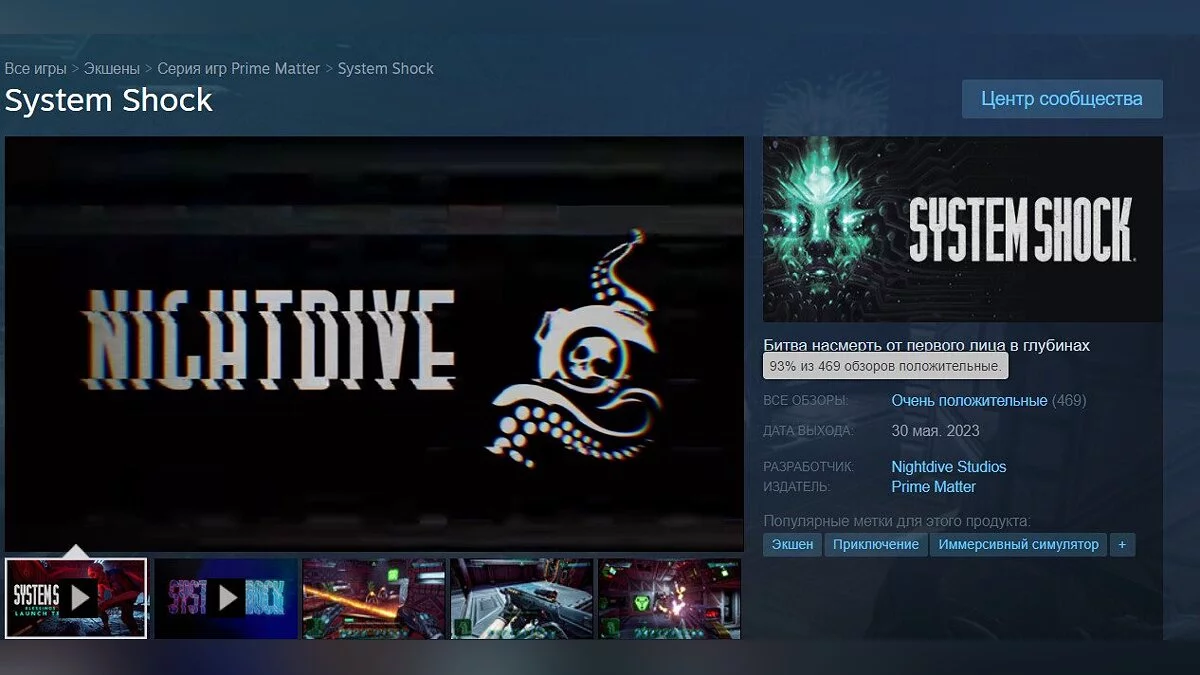The image size is (1200, 675).
Task: Open "Серия игр Prime Matter" breadcrumb
Action: pyautogui.click(x=238, y=69)
